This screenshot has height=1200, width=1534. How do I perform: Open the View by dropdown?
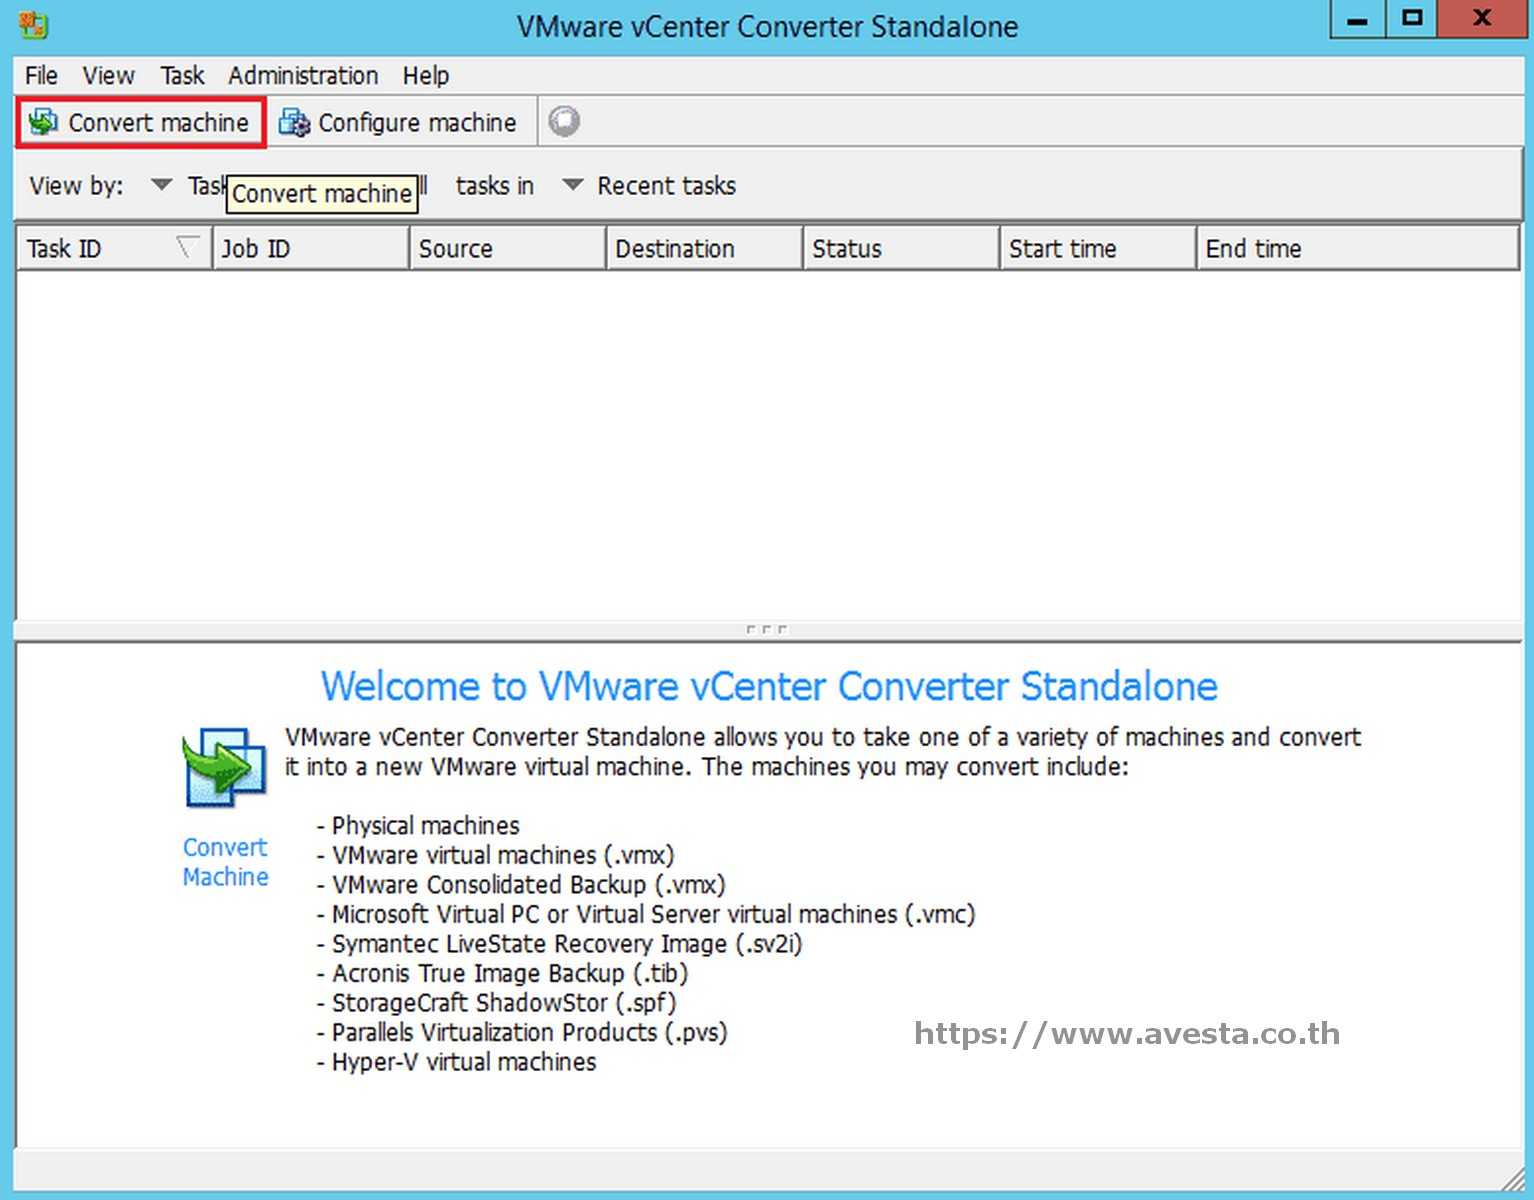(x=160, y=185)
